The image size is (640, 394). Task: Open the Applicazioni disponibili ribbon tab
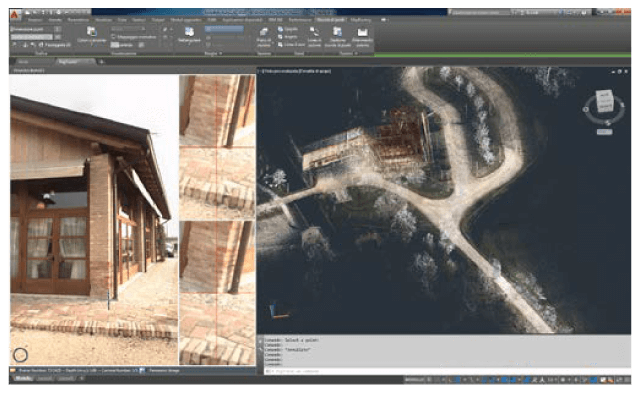pos(242,20)
